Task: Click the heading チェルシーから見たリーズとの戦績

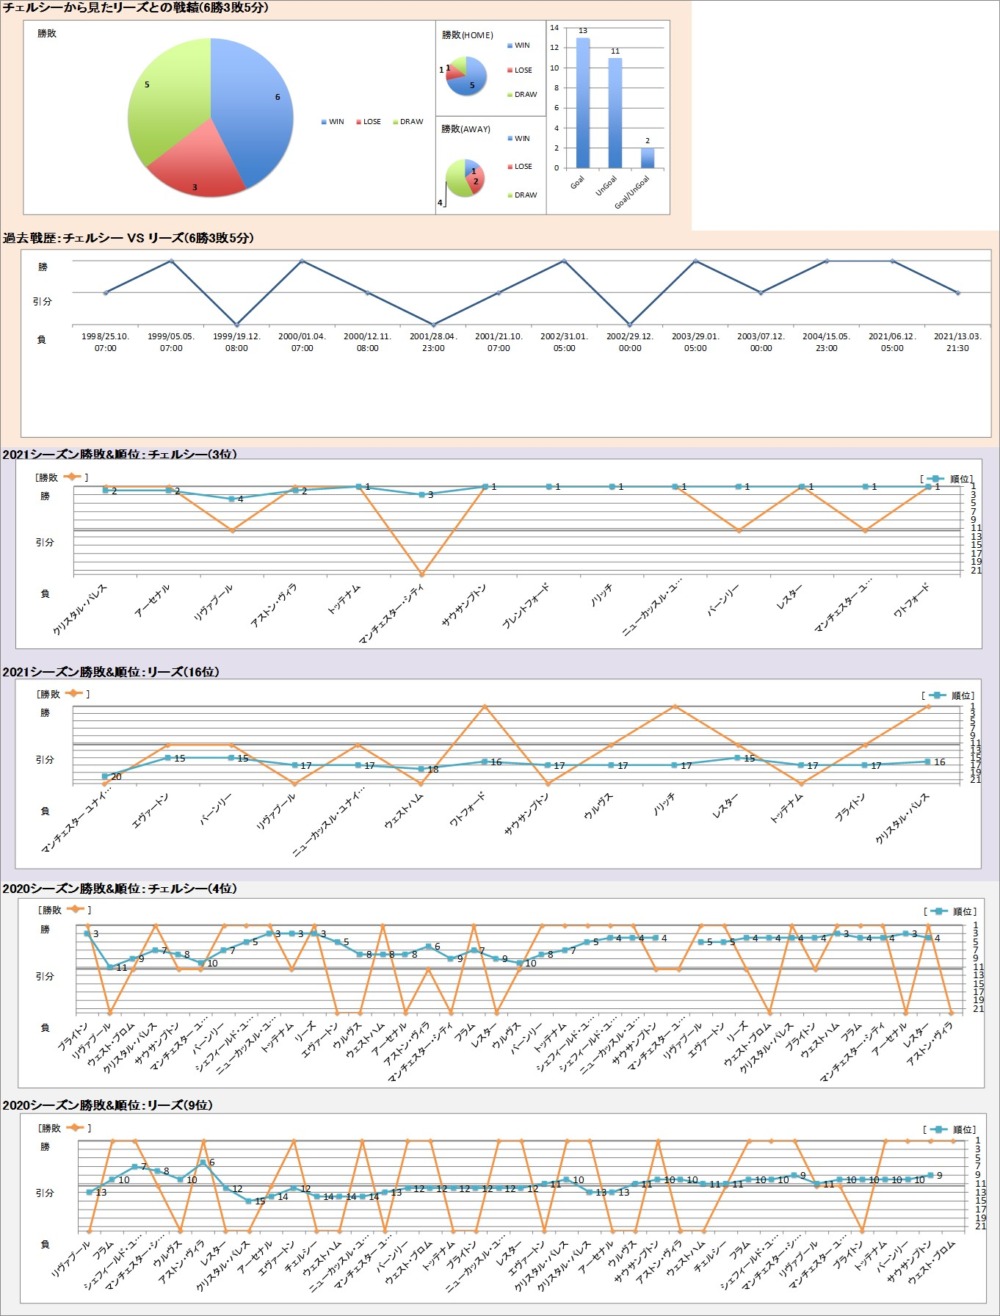Action: pyautogui.click(x=136, y=8)
